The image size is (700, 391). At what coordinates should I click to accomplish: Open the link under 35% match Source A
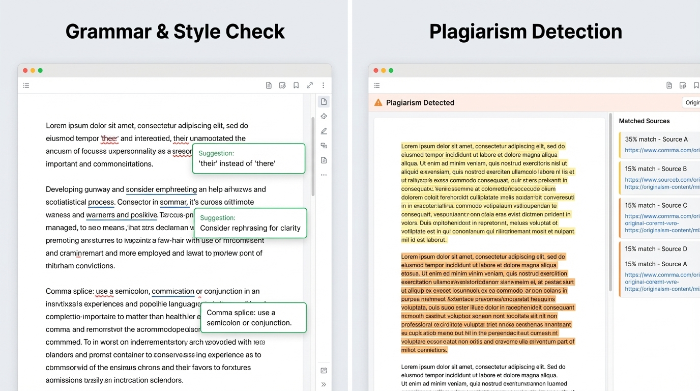[x=662, y=150]
